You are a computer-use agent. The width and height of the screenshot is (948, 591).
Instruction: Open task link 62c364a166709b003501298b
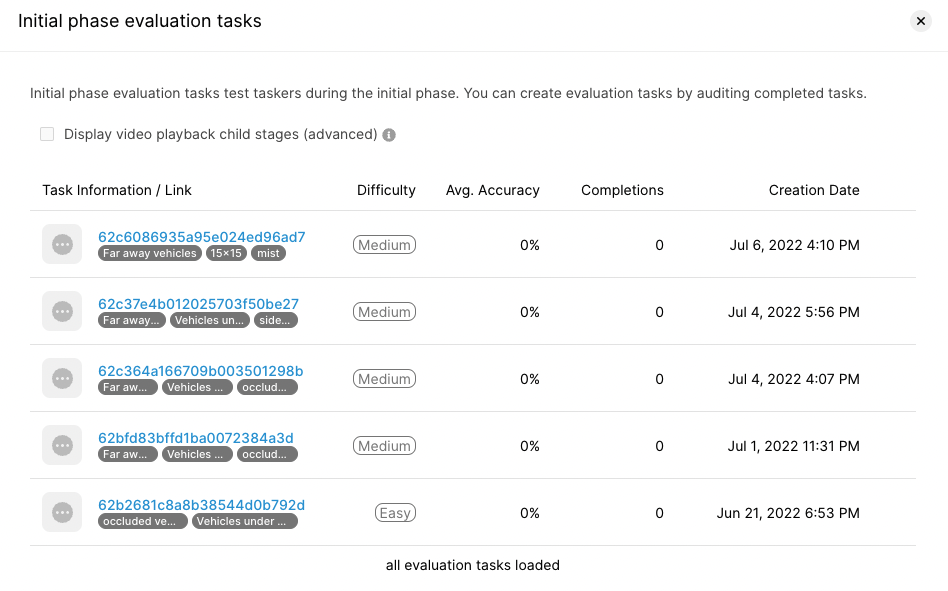(x=201, y=371)
